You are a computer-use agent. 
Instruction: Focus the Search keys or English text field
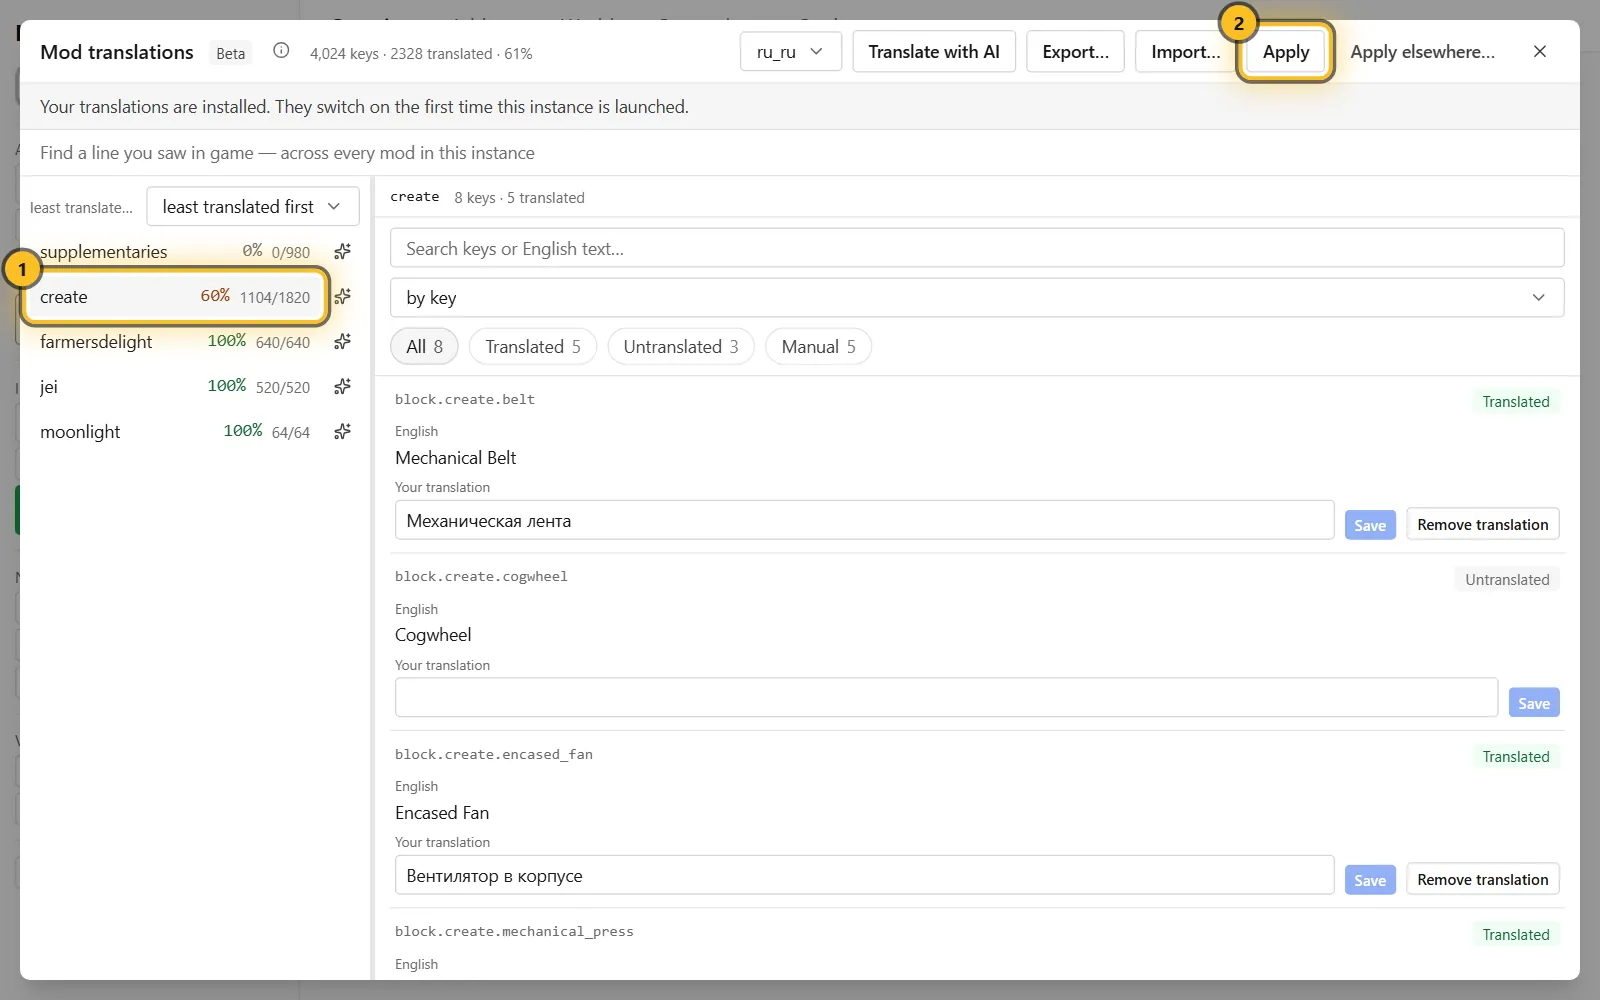(x=977, y=248)
